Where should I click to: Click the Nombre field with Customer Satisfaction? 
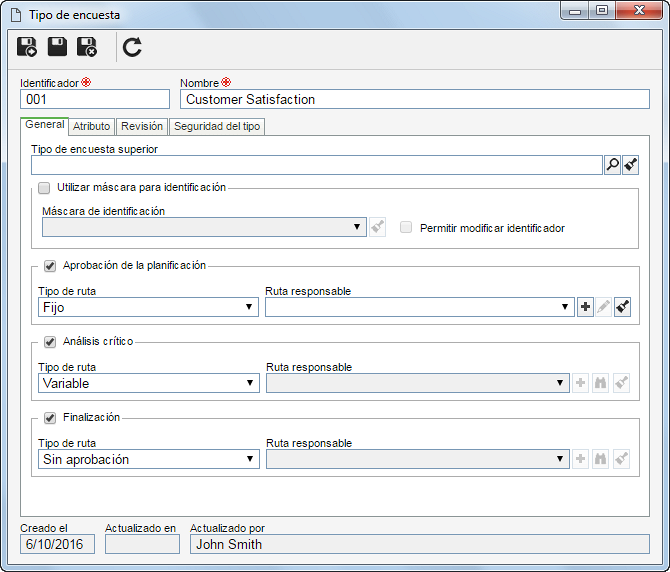(415, 99)
